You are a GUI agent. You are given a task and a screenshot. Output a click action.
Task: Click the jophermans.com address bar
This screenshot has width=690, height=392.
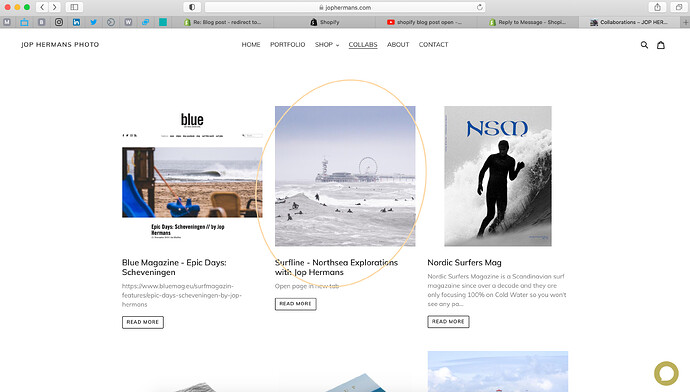[x=345, y=7]
